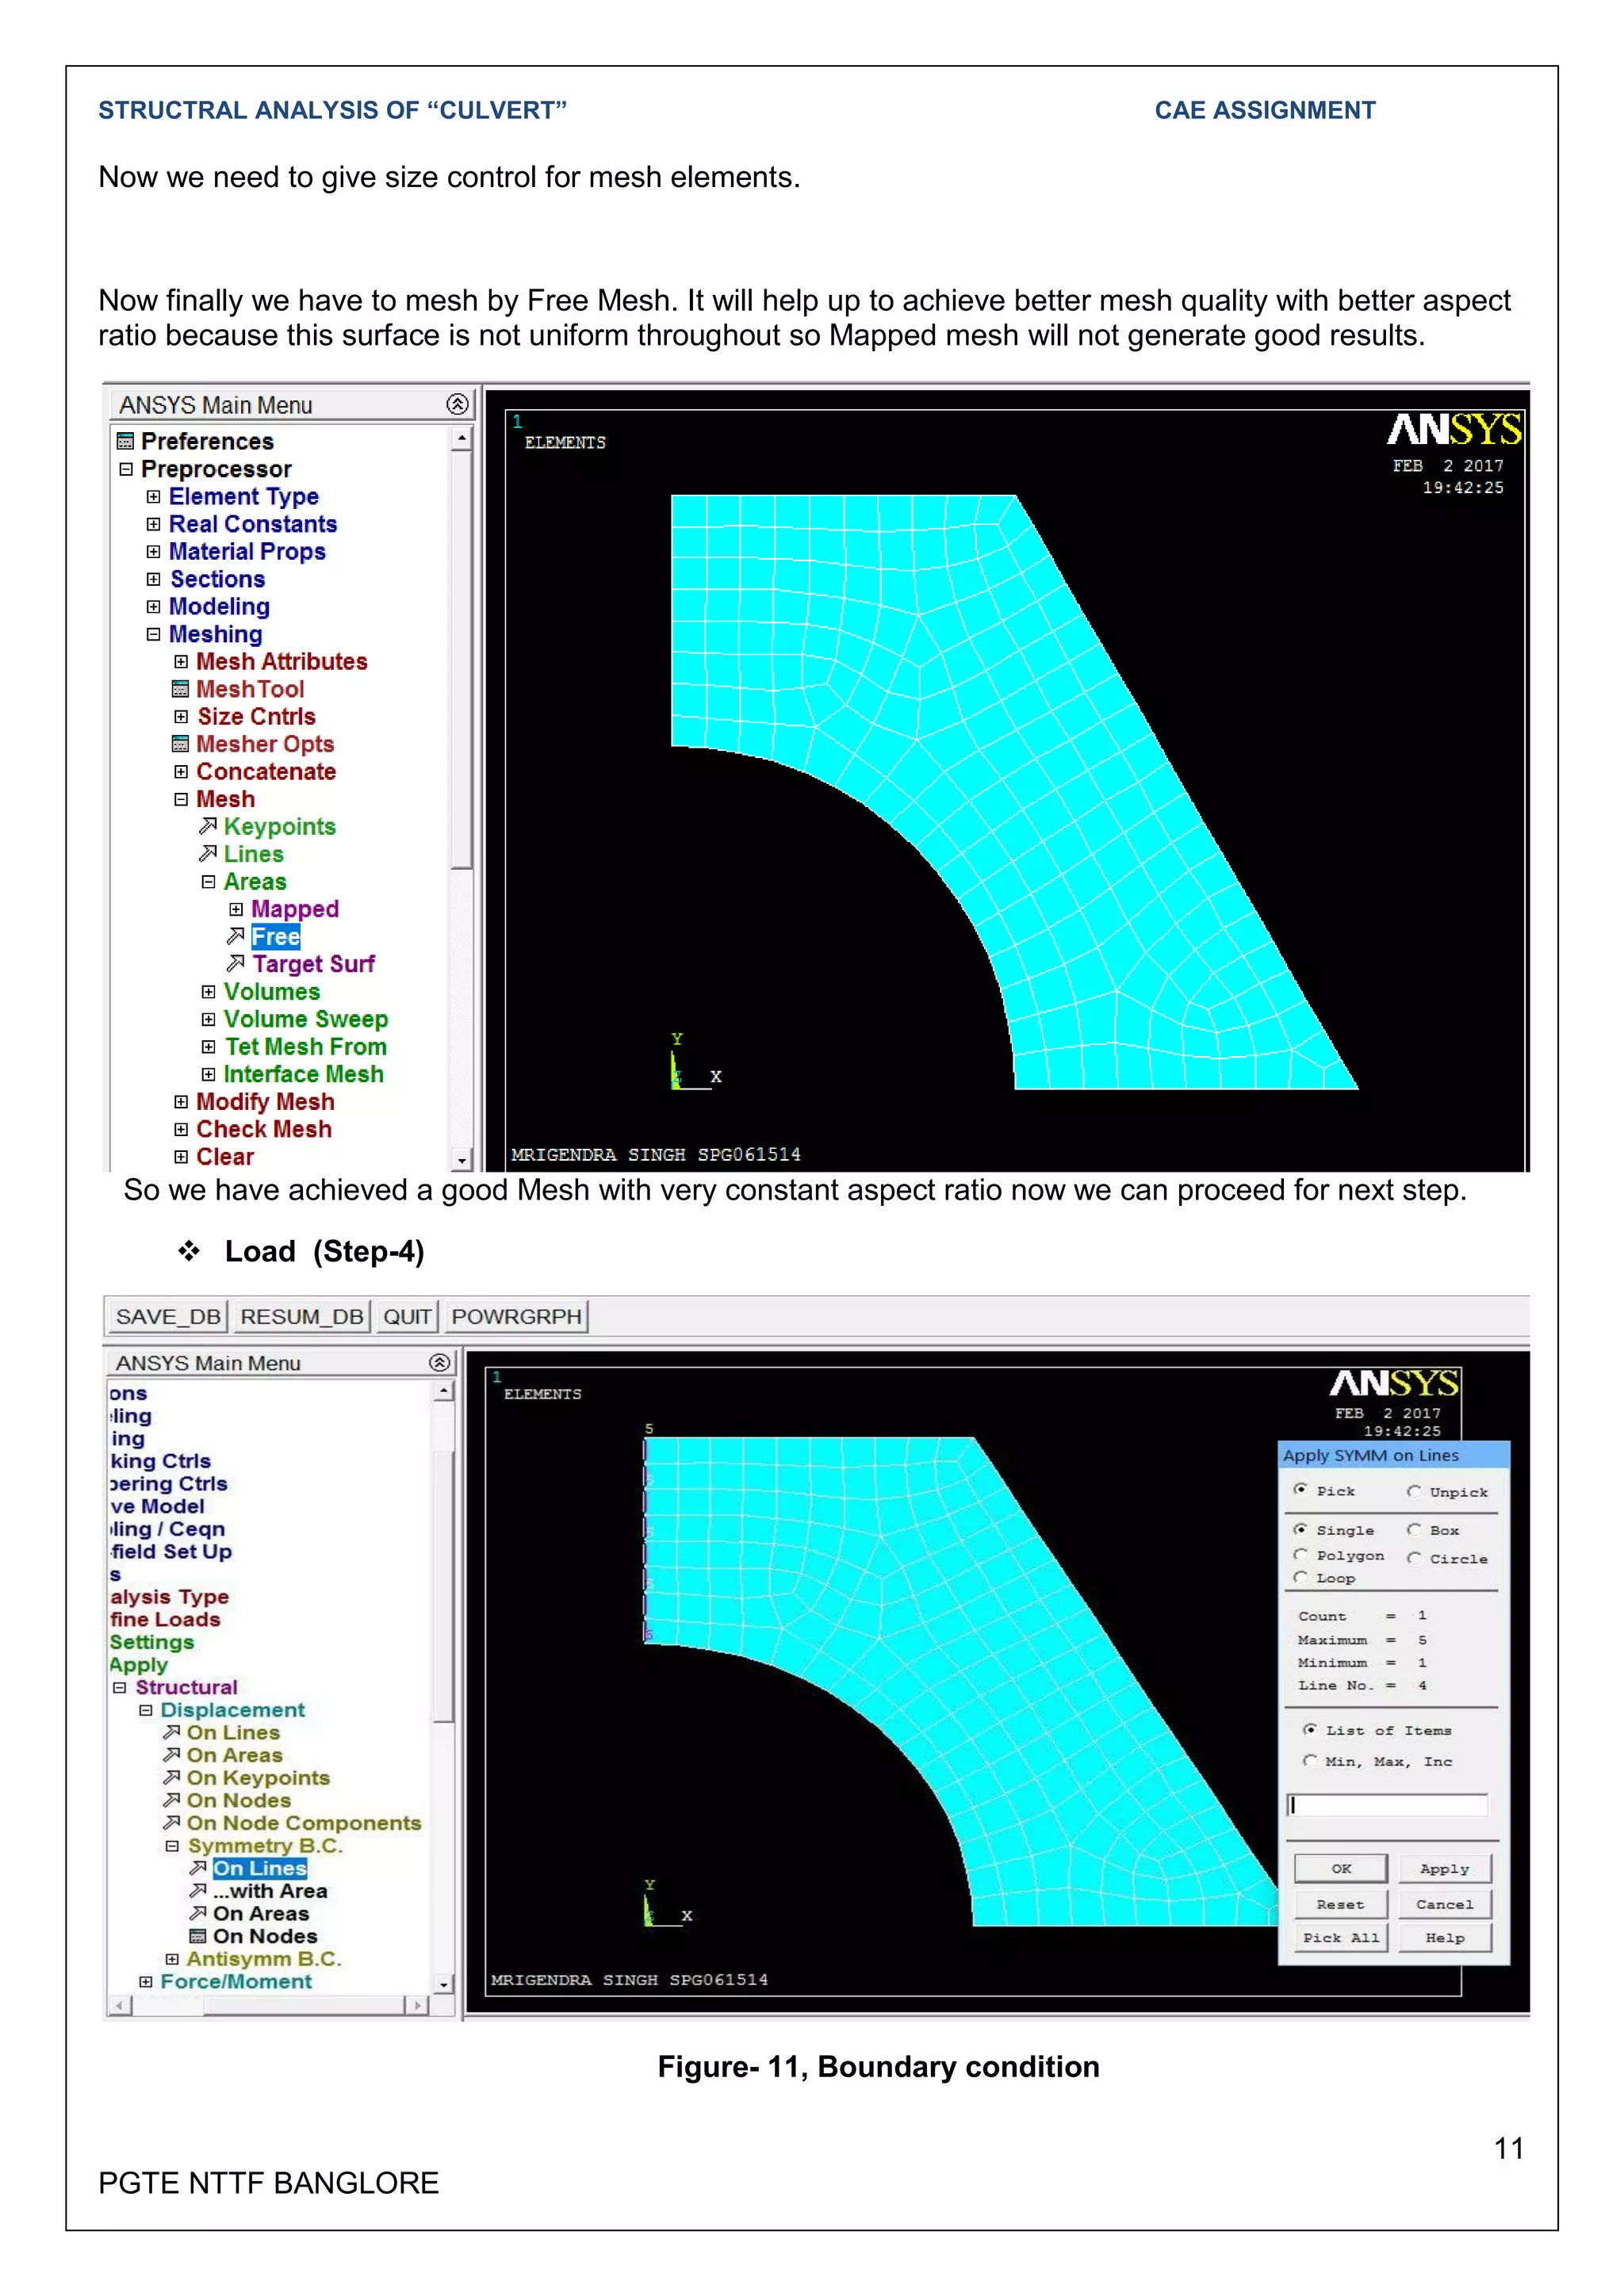This screenshot has width=1624, height=2296.
Task: Choose Single picking mode
Action: click(x=1300, y=1529)
